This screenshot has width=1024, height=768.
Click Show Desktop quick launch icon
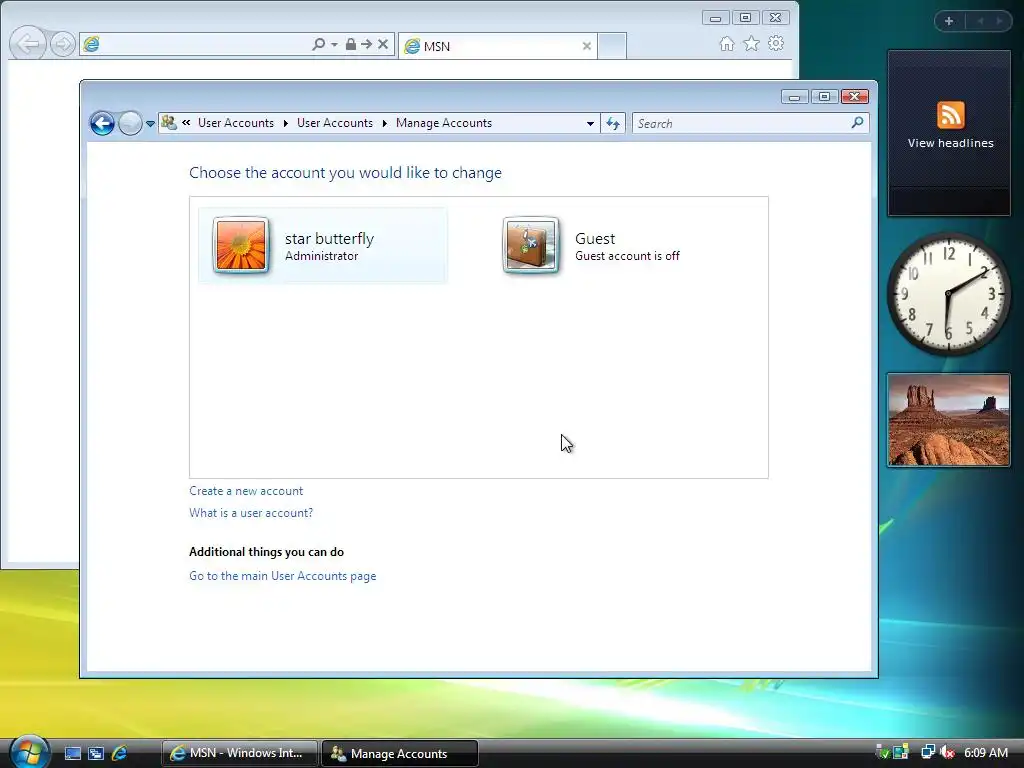tap(72, 753)
